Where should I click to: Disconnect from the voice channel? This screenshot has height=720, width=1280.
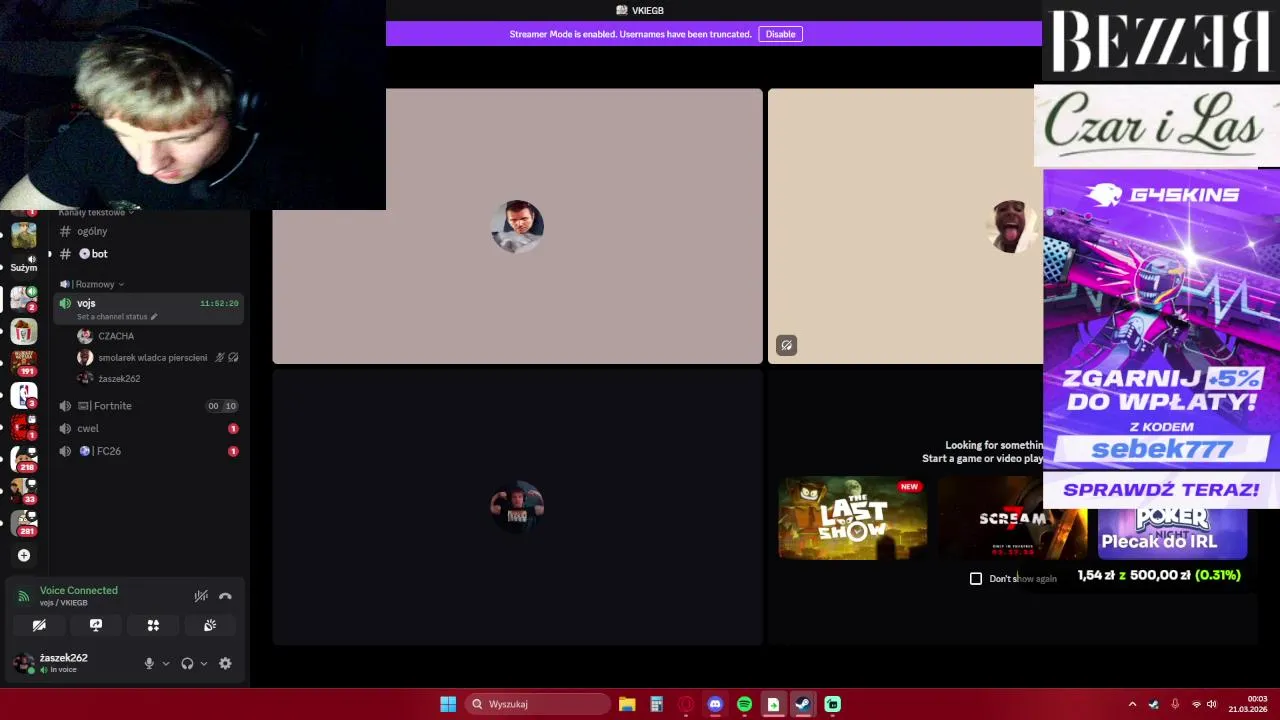pos(225,596)
